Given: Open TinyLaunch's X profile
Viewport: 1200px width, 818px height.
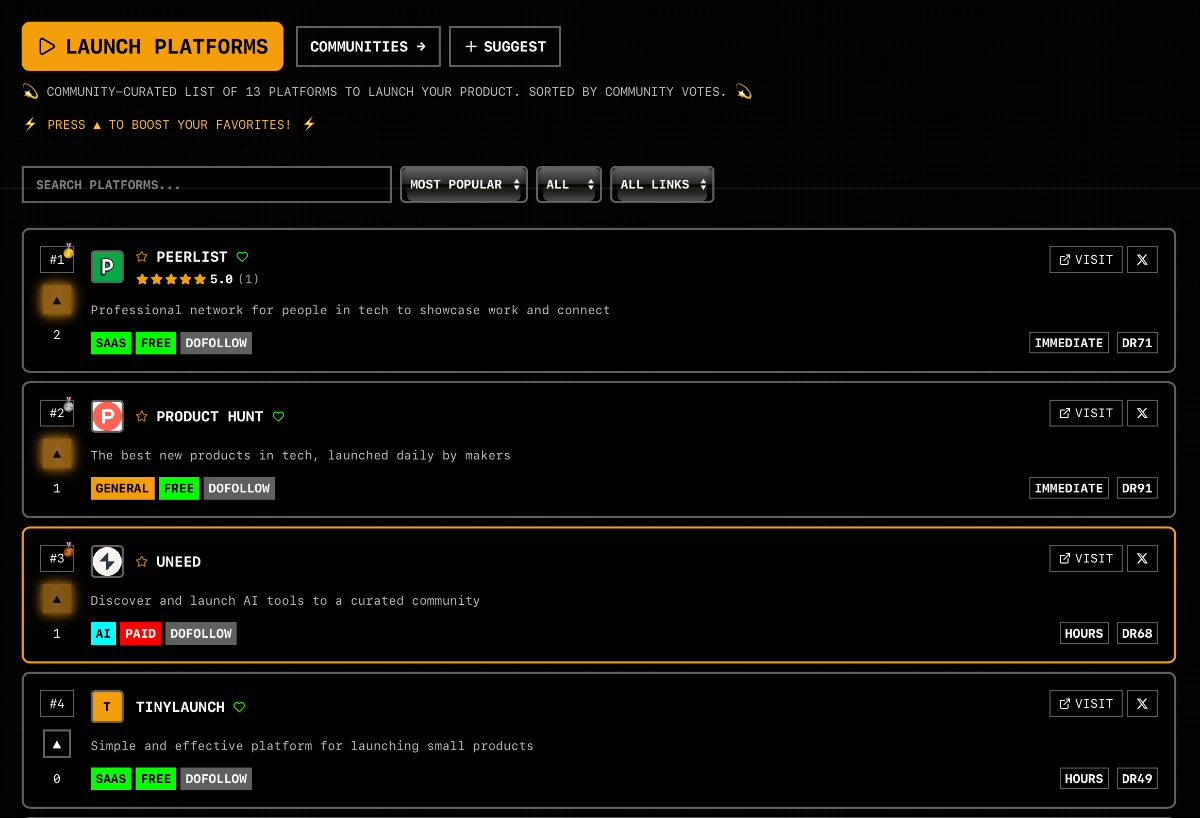Looking at the screenshot, I should coord(1142,703).
